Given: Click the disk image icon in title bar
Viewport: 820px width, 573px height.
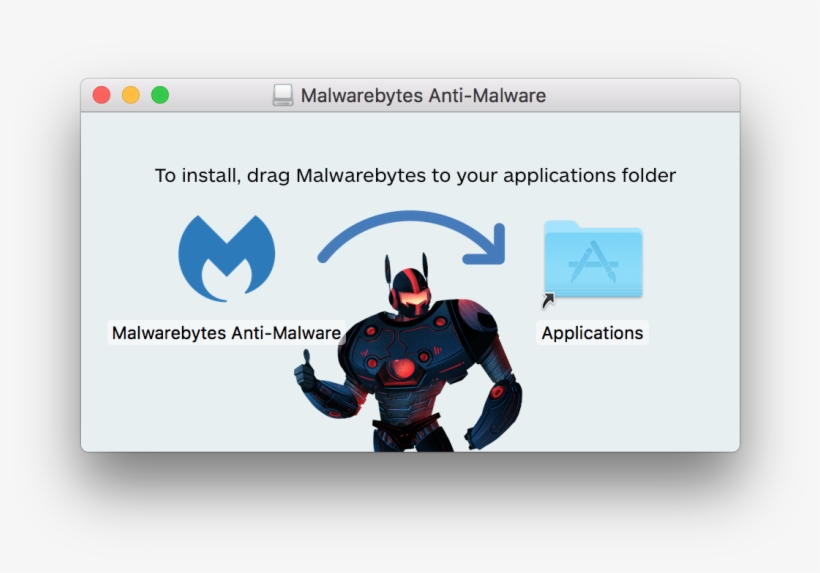Looking at the screenshot, I should pyautogui.click(x=283, y=95).
